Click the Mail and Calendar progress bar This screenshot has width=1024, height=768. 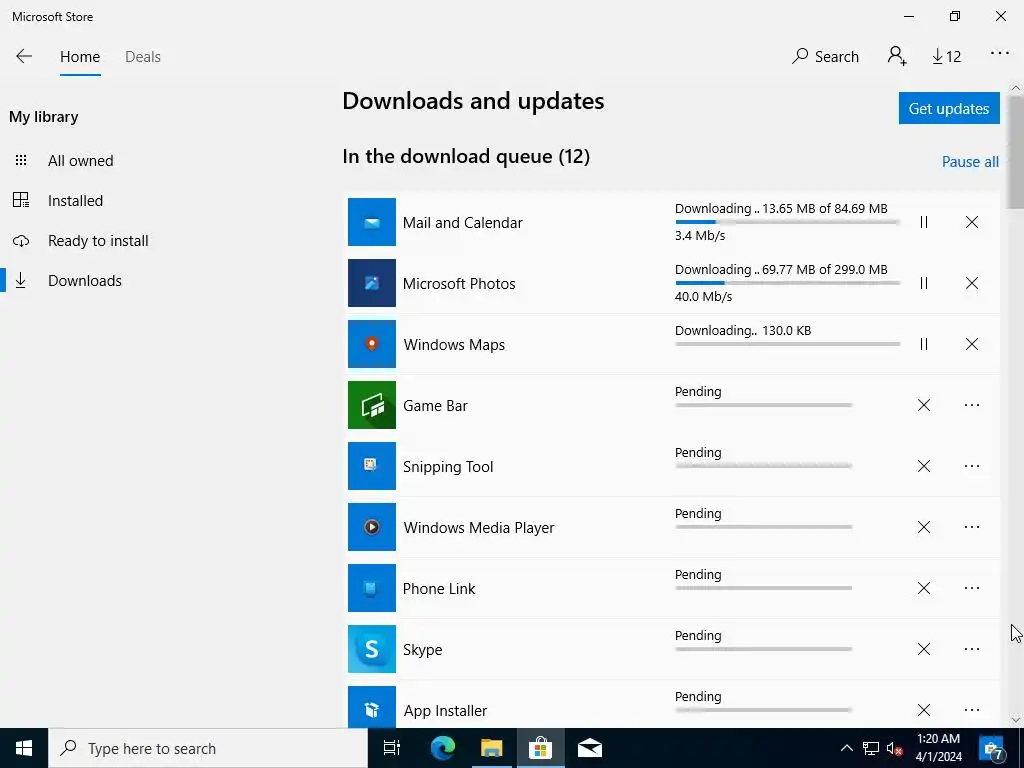[x=788, y=222]
